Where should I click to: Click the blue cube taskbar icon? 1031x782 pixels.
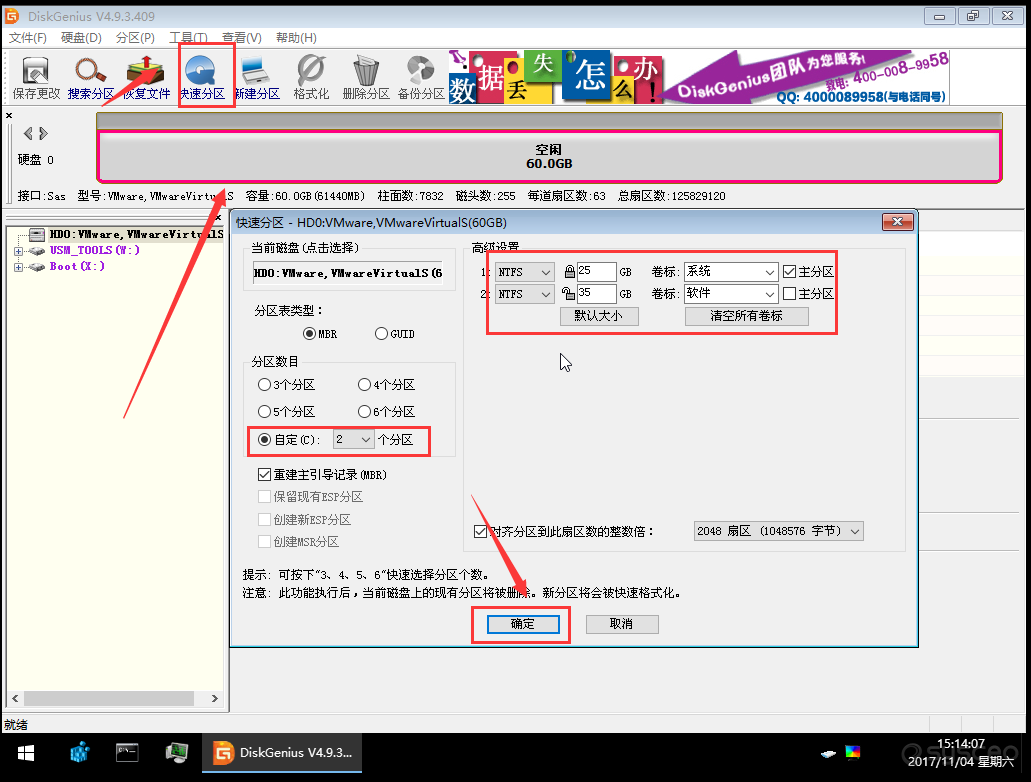(x=80, y=752)
